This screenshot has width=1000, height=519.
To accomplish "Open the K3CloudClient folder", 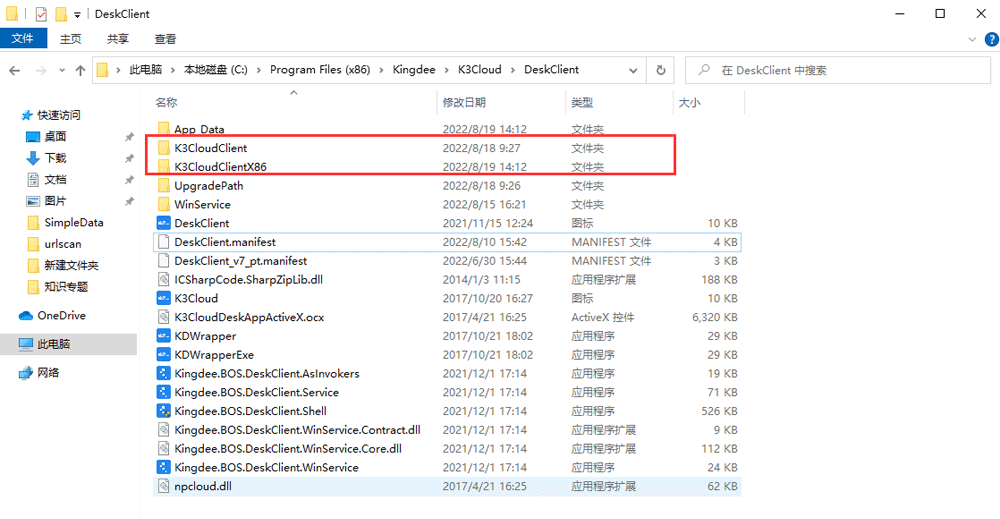I will pyautogui.click(x=210, y=148).
